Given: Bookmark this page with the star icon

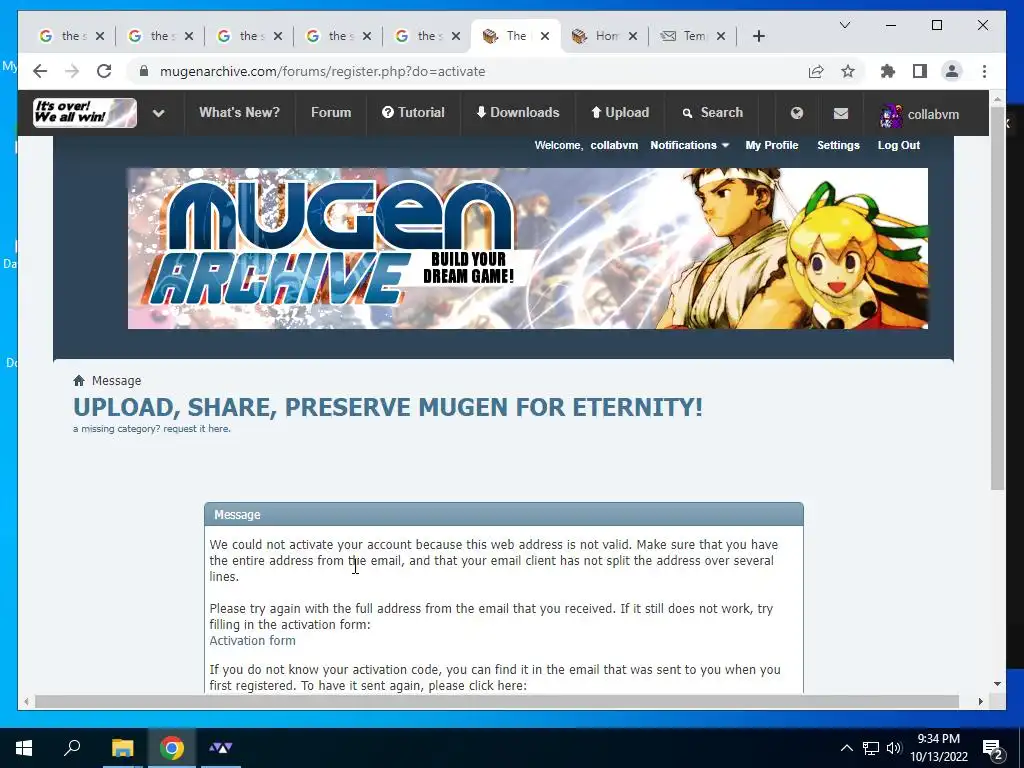Looking at the screenshot, I should pos(848,71).
